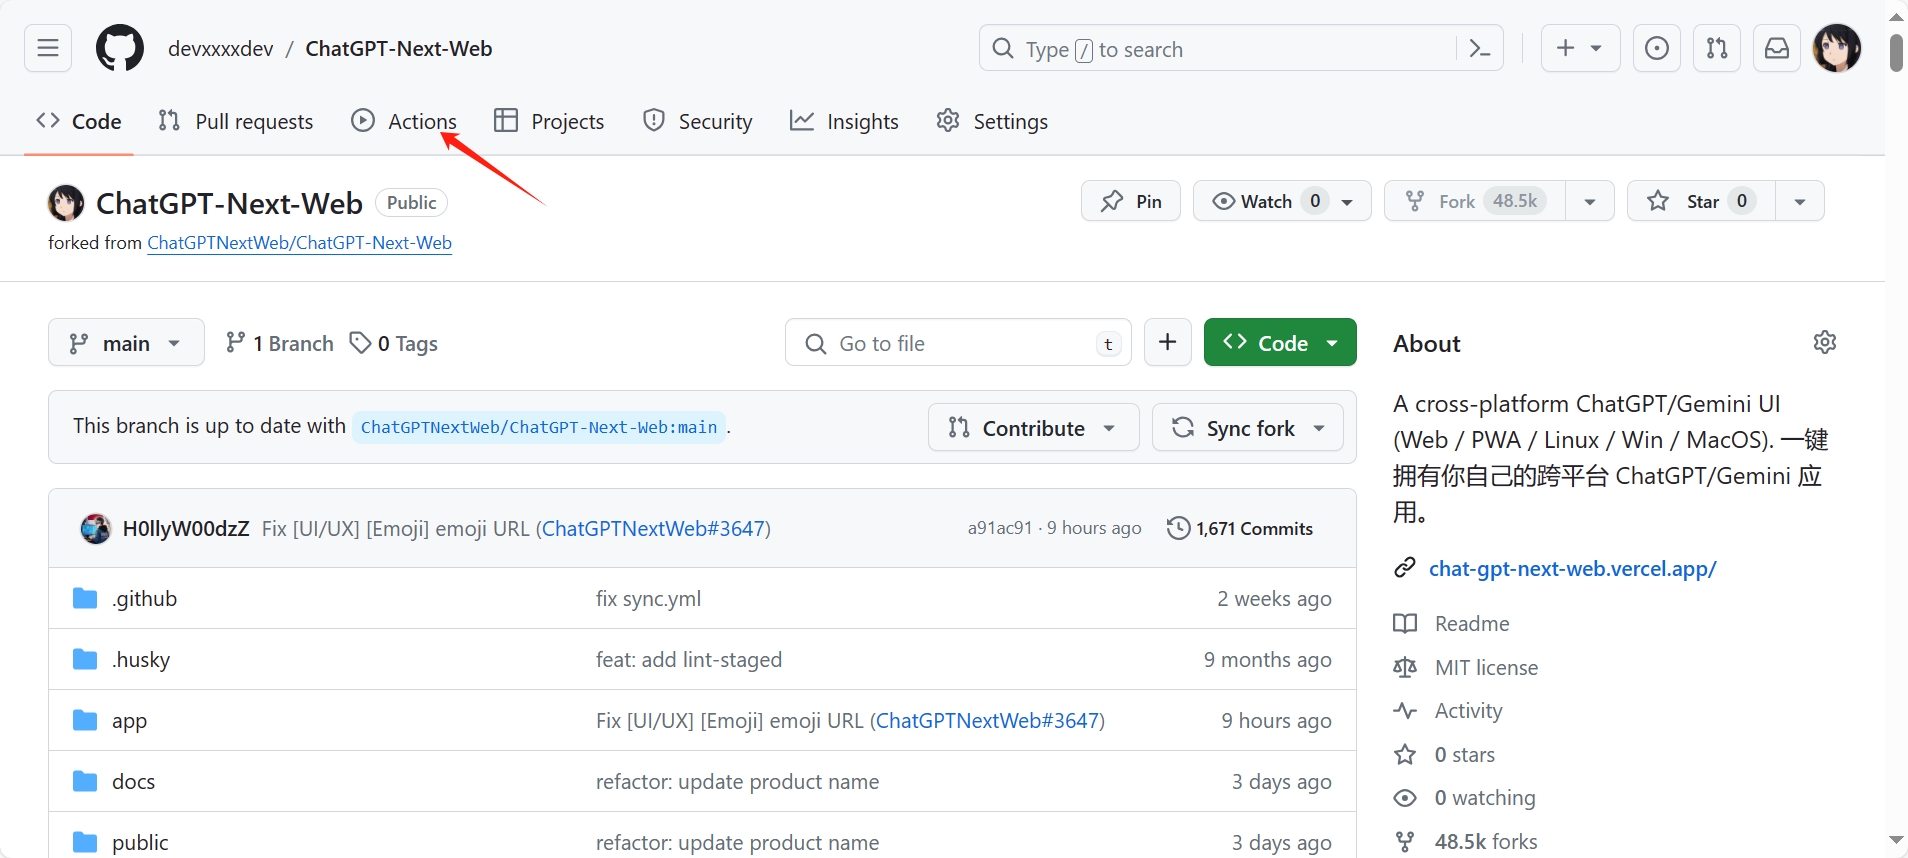
Task: Open the Security tab
Action: point(697,121)
